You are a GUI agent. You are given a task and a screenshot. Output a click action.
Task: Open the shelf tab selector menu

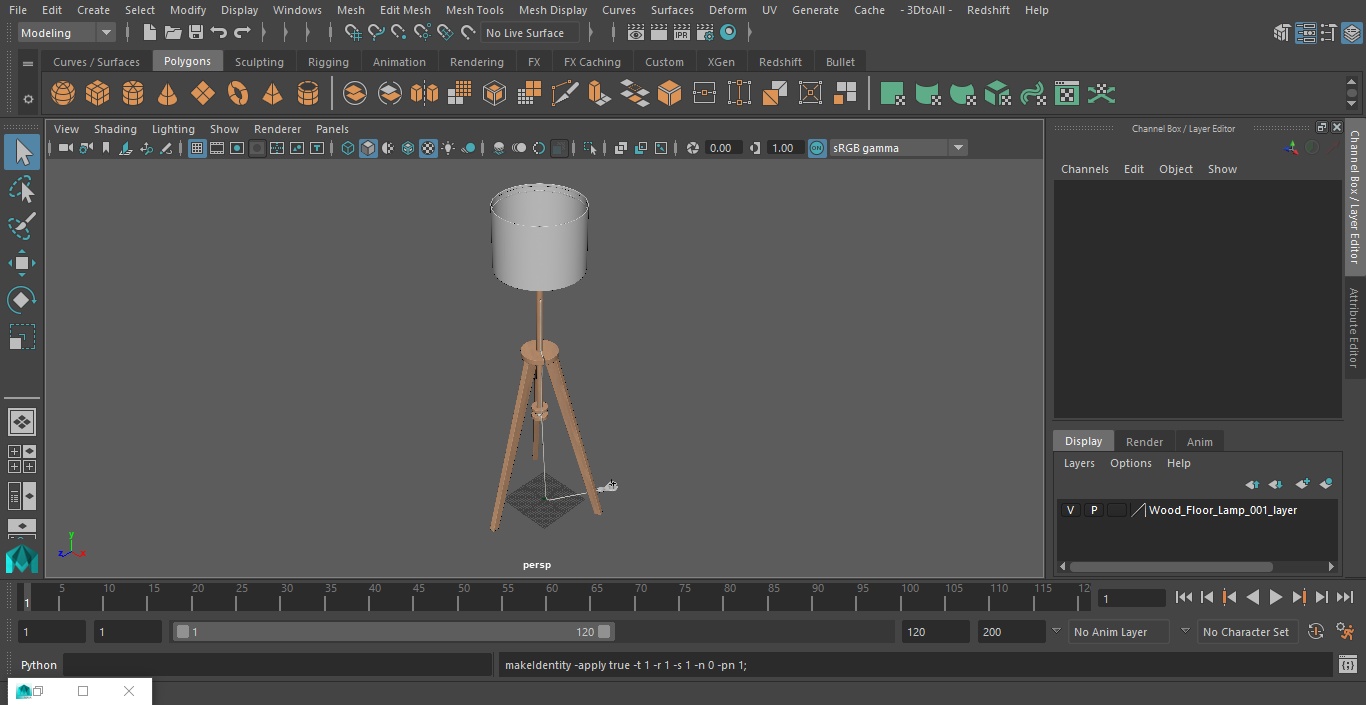(28, 63)
